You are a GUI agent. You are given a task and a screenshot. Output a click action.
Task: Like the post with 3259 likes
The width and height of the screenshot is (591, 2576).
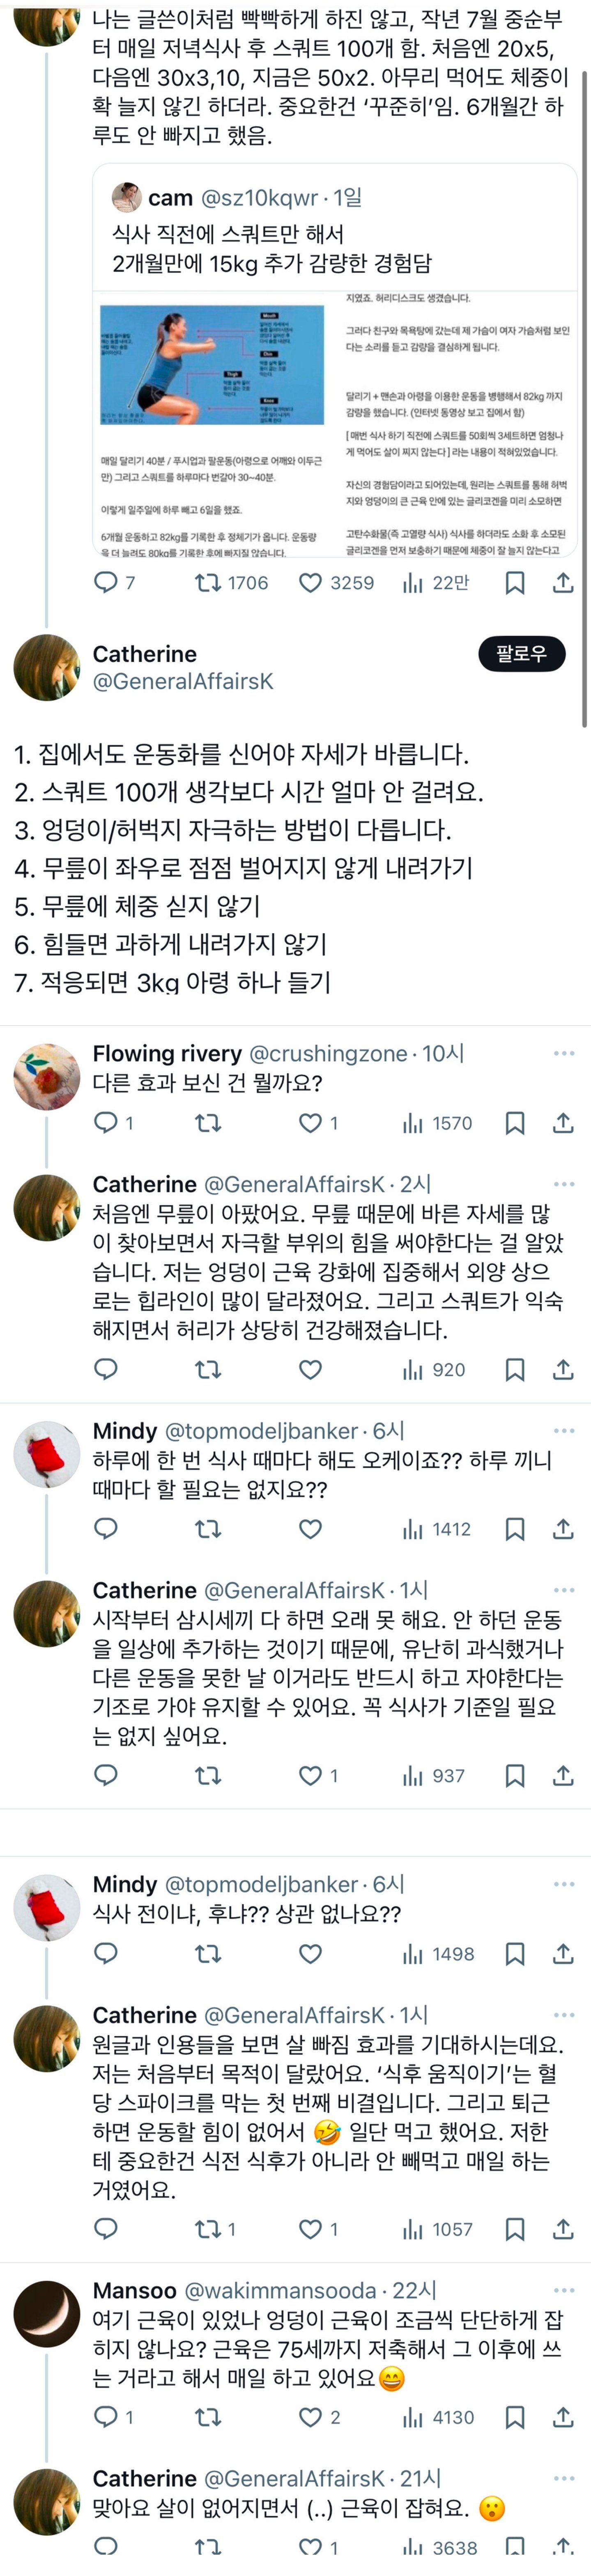tap(311, 582)
